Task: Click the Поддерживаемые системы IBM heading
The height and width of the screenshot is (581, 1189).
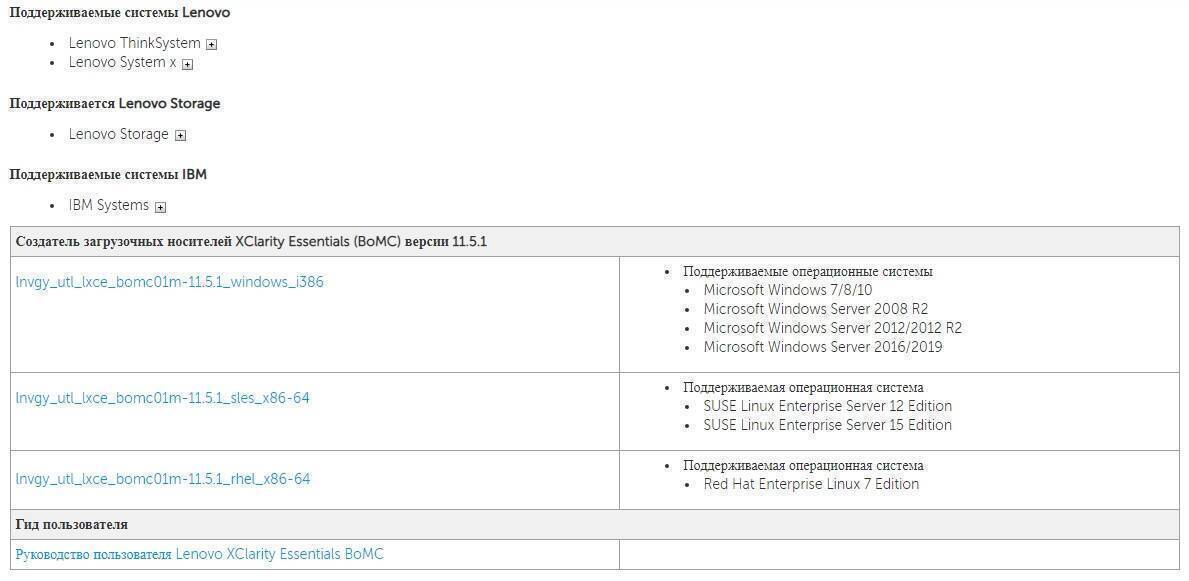Action: [108, 174]
